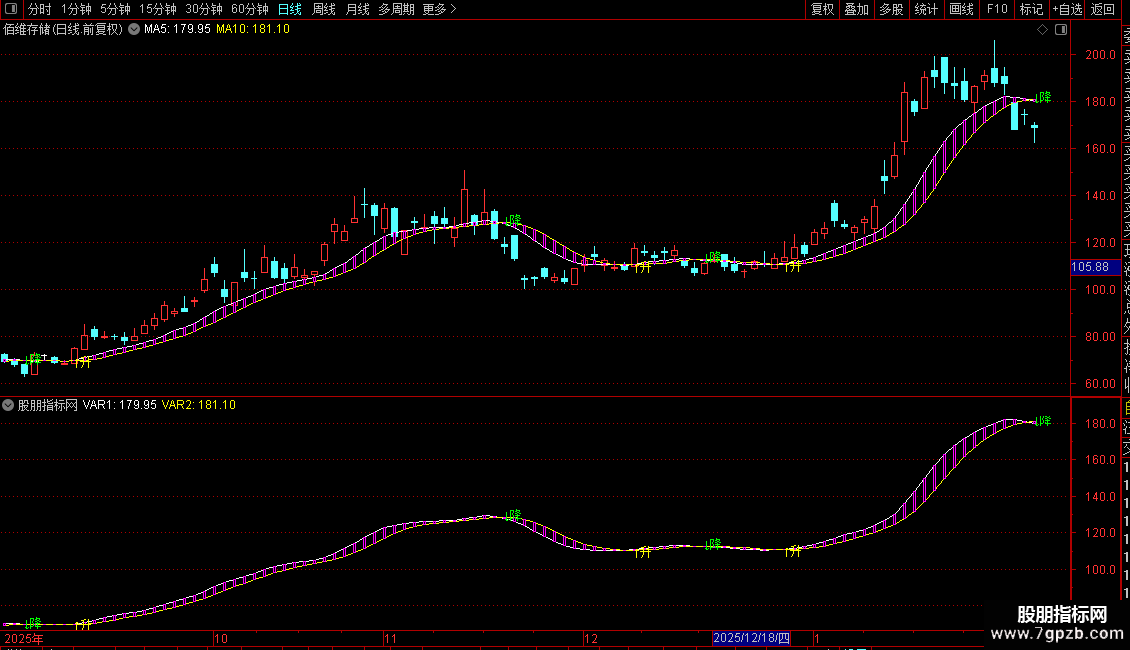Click the 叠加 overlay button

(x=857, y=9)
